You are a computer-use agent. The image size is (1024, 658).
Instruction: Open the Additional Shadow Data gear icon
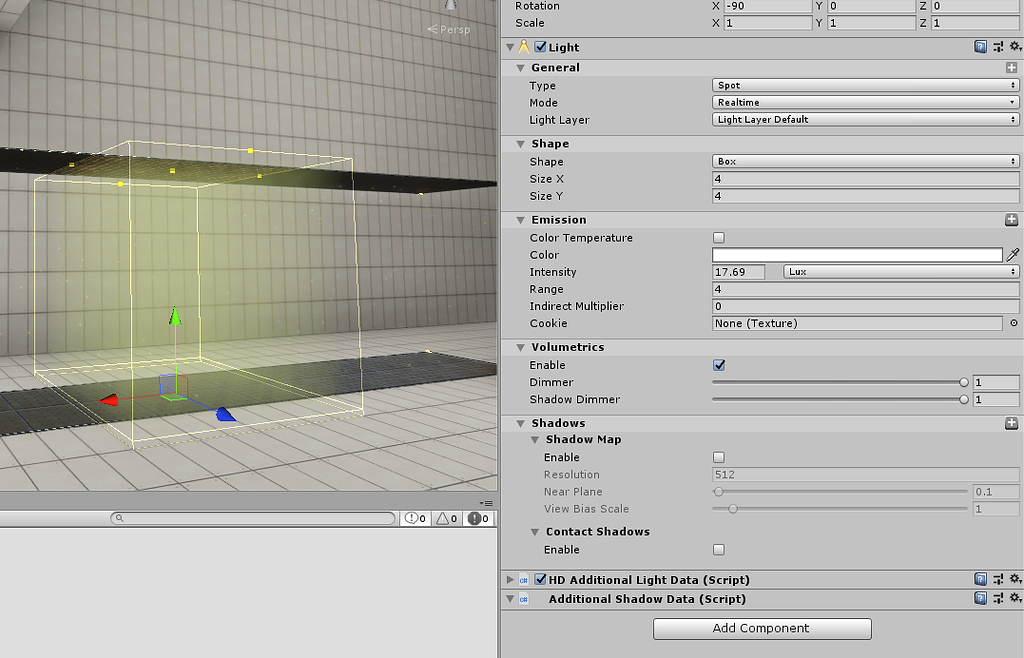1015,598
